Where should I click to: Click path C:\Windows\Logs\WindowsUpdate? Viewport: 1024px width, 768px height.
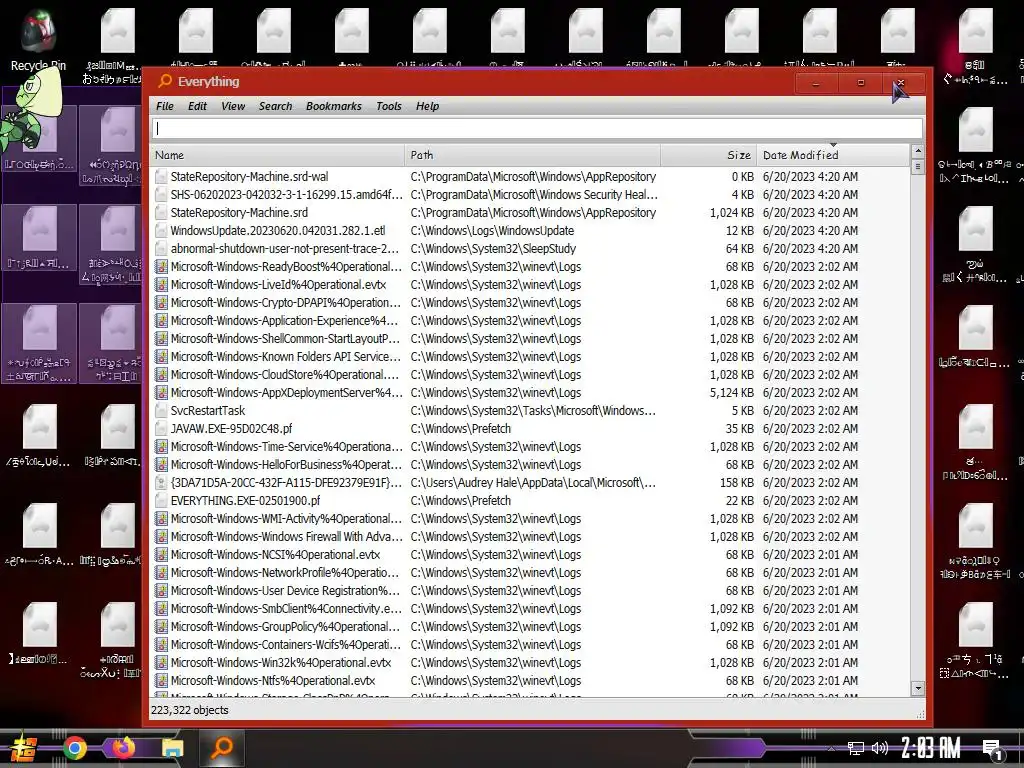tap(492, 231)
